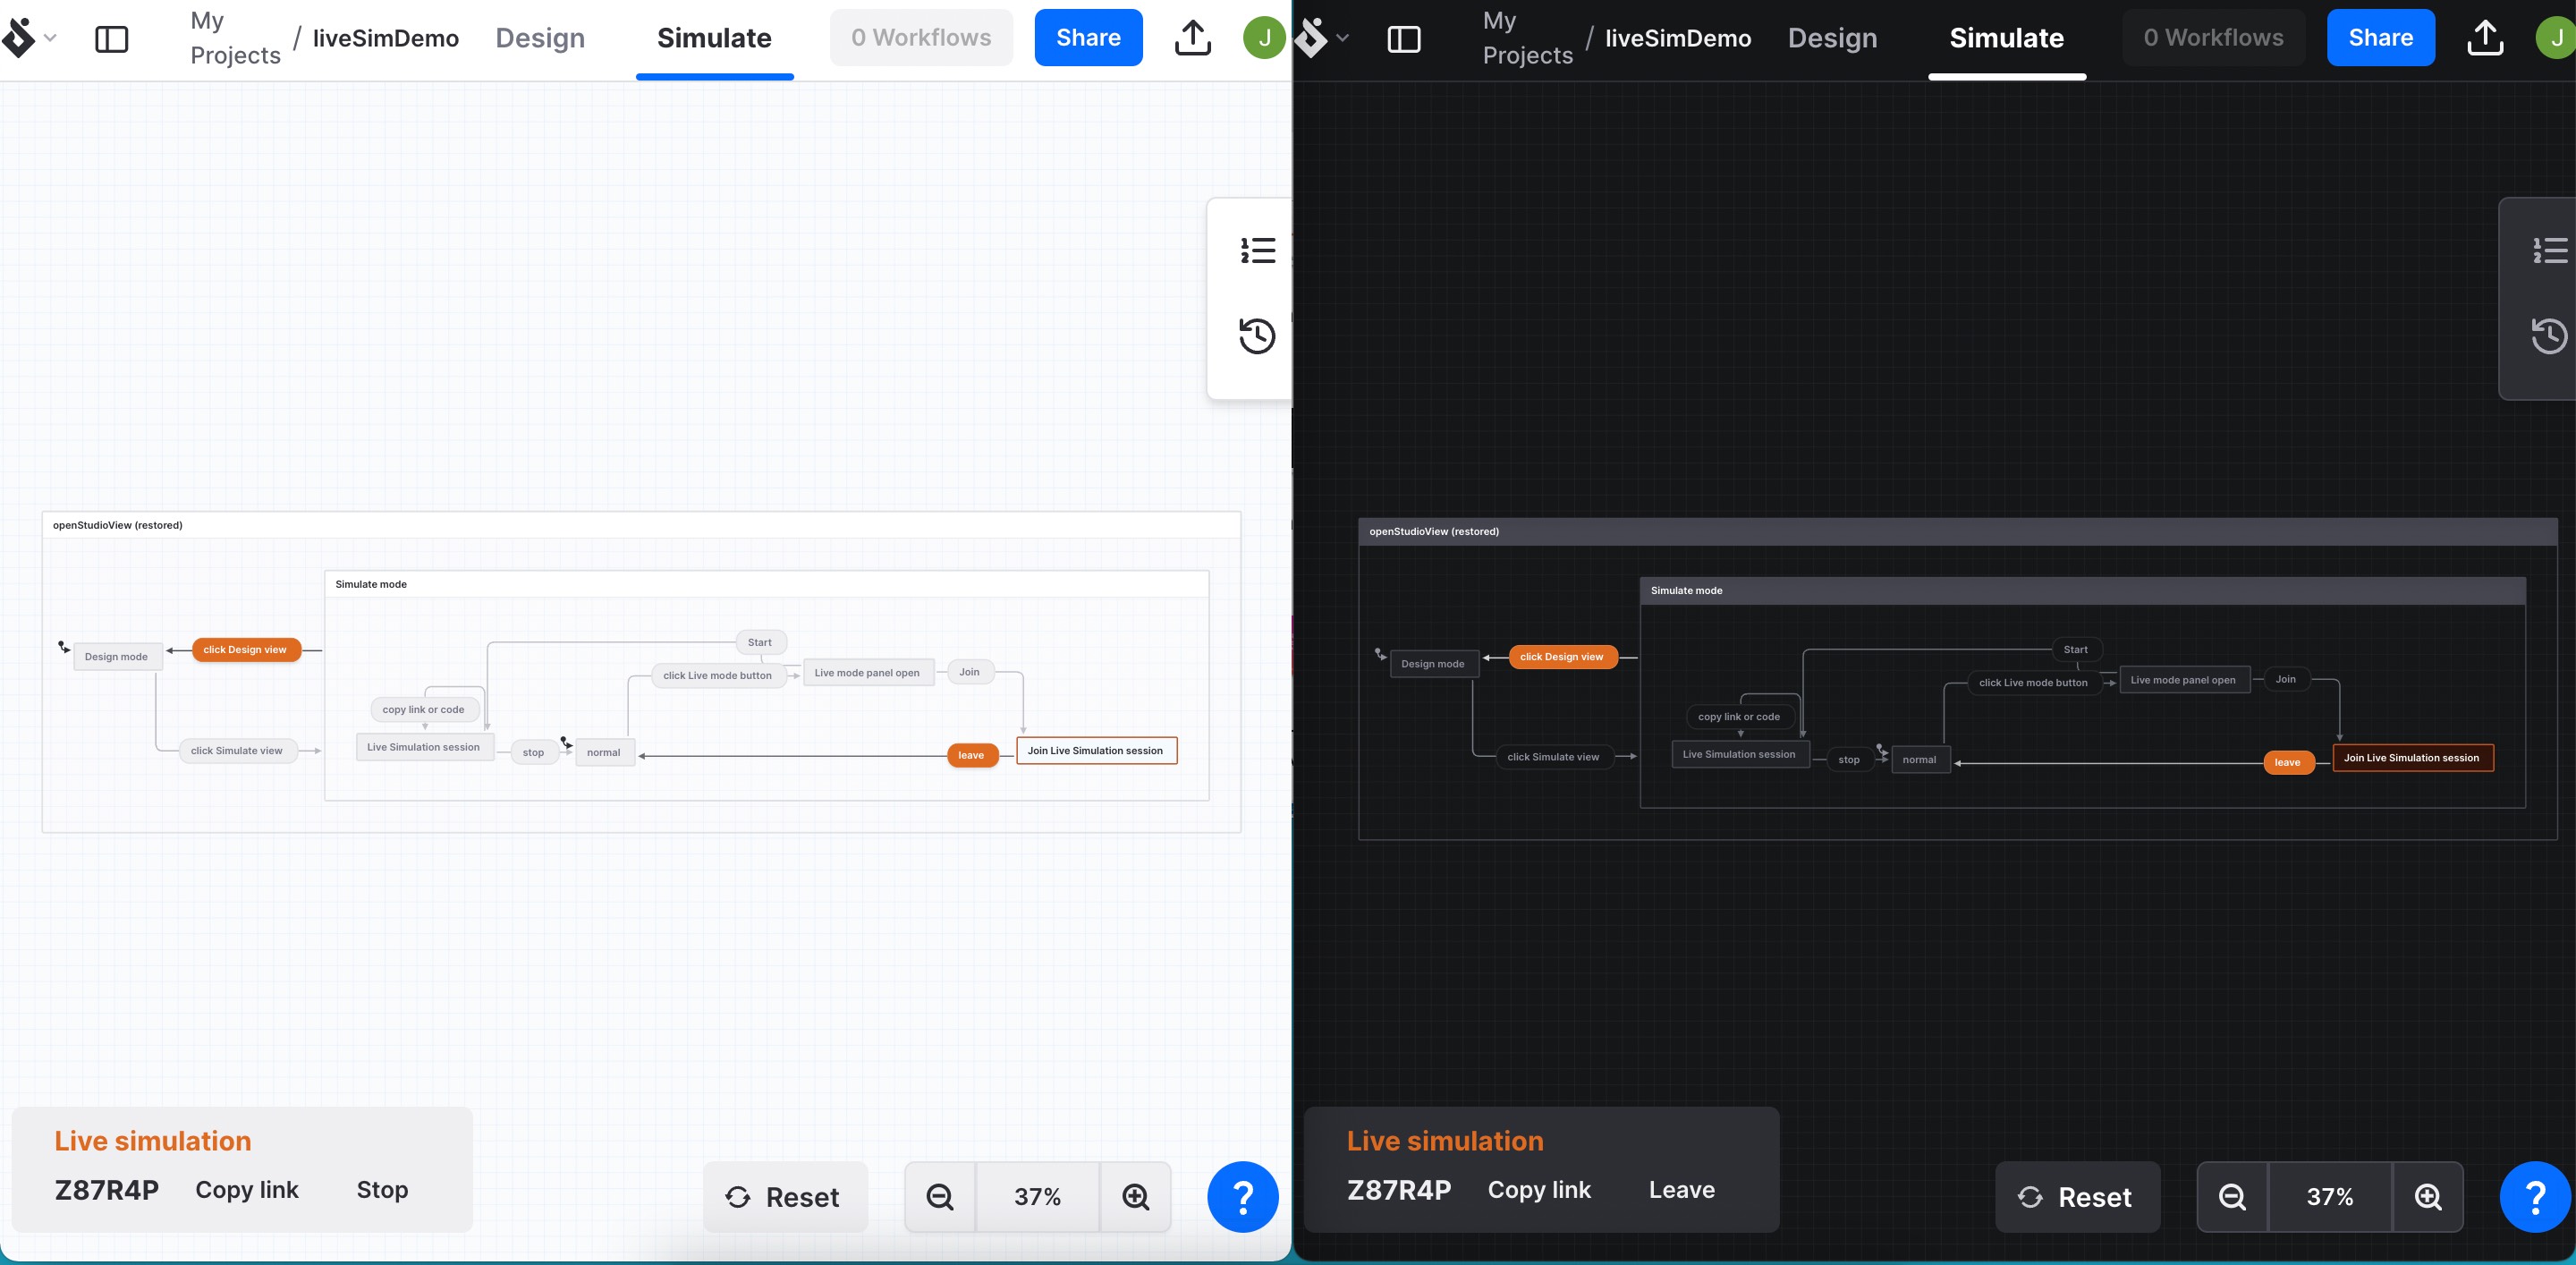Image resolution: width=2576 pixels, height=1265 pixels.
Task: Open logo dropdown chevron in dark window
Action: tap(1342, 38)
